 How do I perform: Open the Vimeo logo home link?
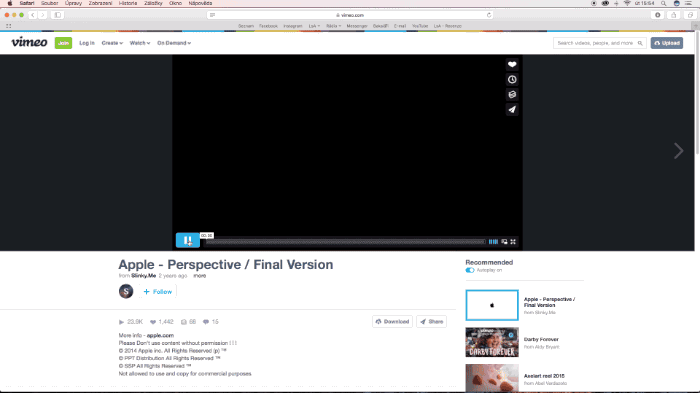coord(29,42)
